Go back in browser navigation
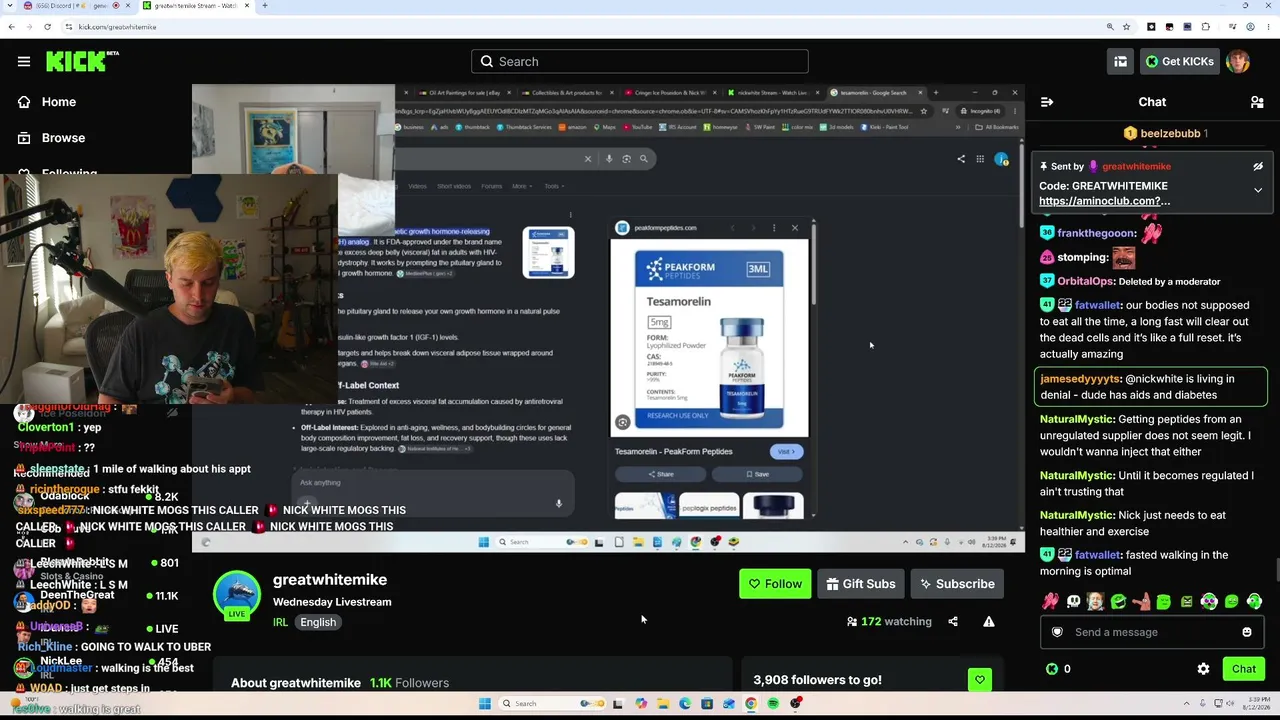Image resolution: width=1280 pixels, height=720 pixels. (11, 27)
